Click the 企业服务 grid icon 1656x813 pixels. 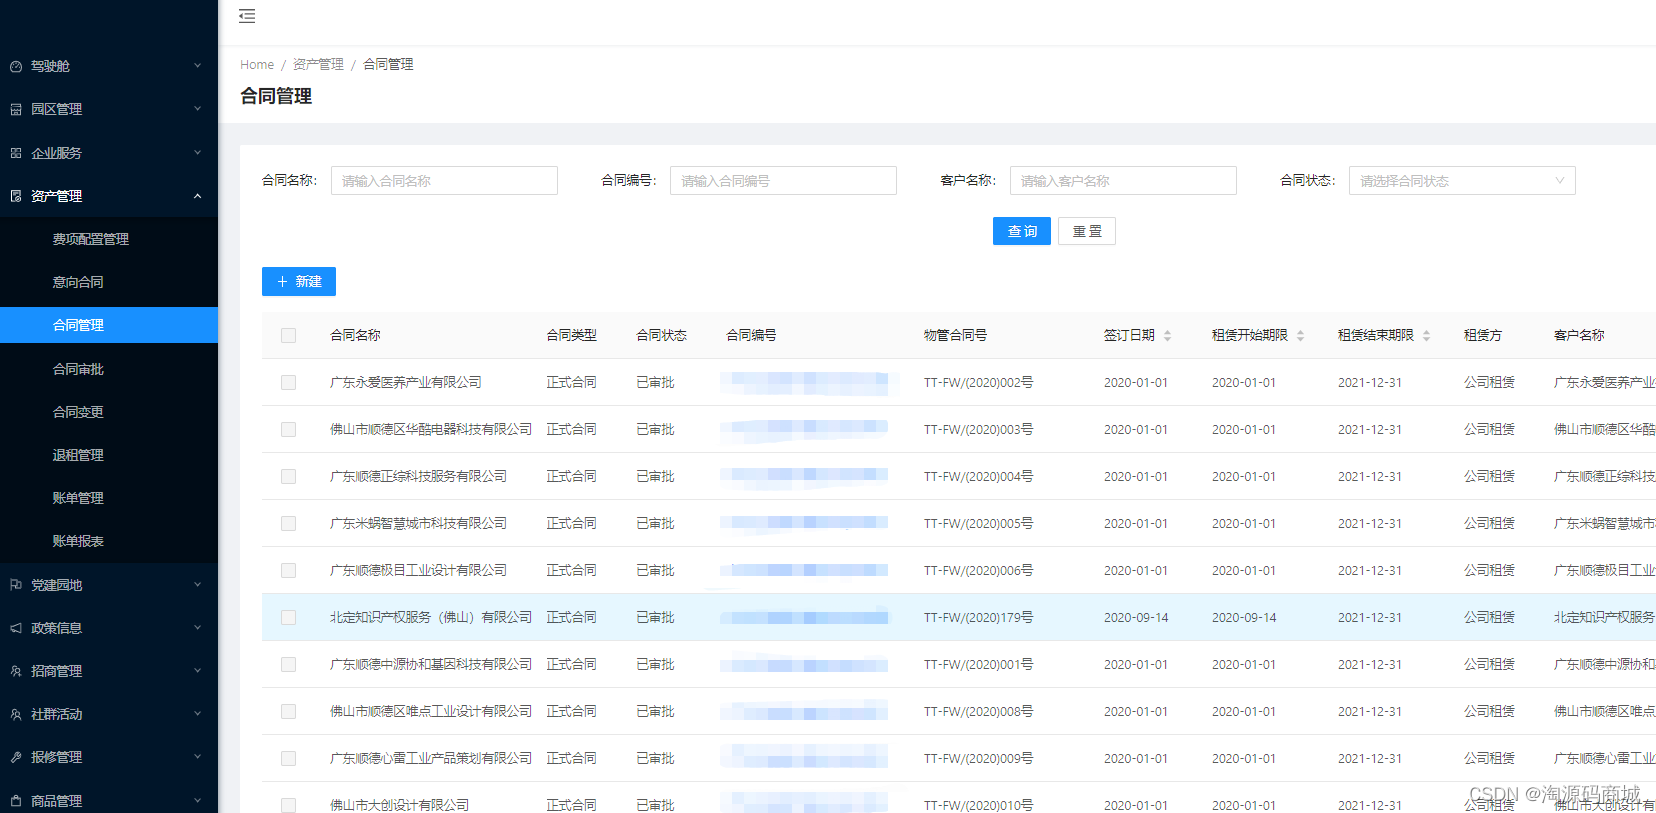click(16, 153)
